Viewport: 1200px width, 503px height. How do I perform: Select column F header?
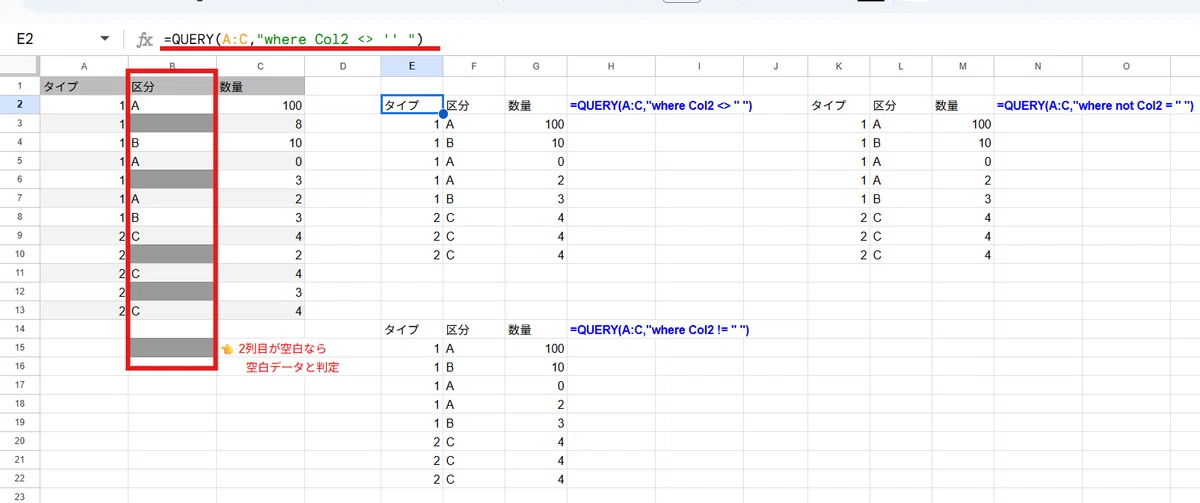click(474, 66)
